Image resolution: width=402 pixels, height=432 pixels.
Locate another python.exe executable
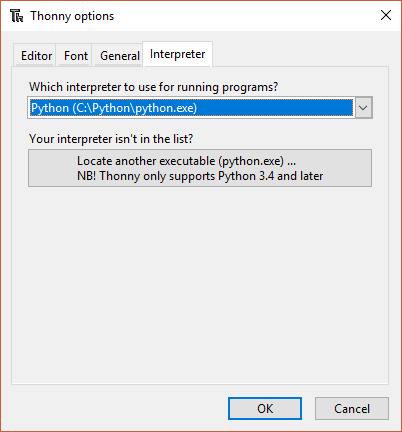200,168
